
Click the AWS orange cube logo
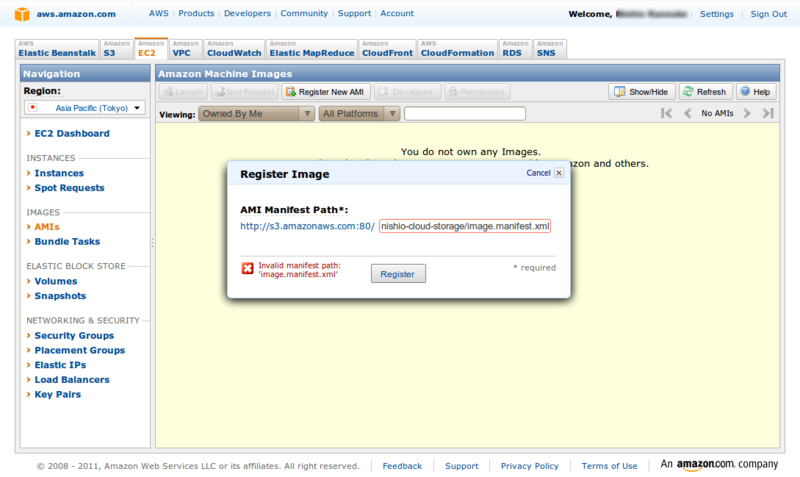(x=22, y=14)
